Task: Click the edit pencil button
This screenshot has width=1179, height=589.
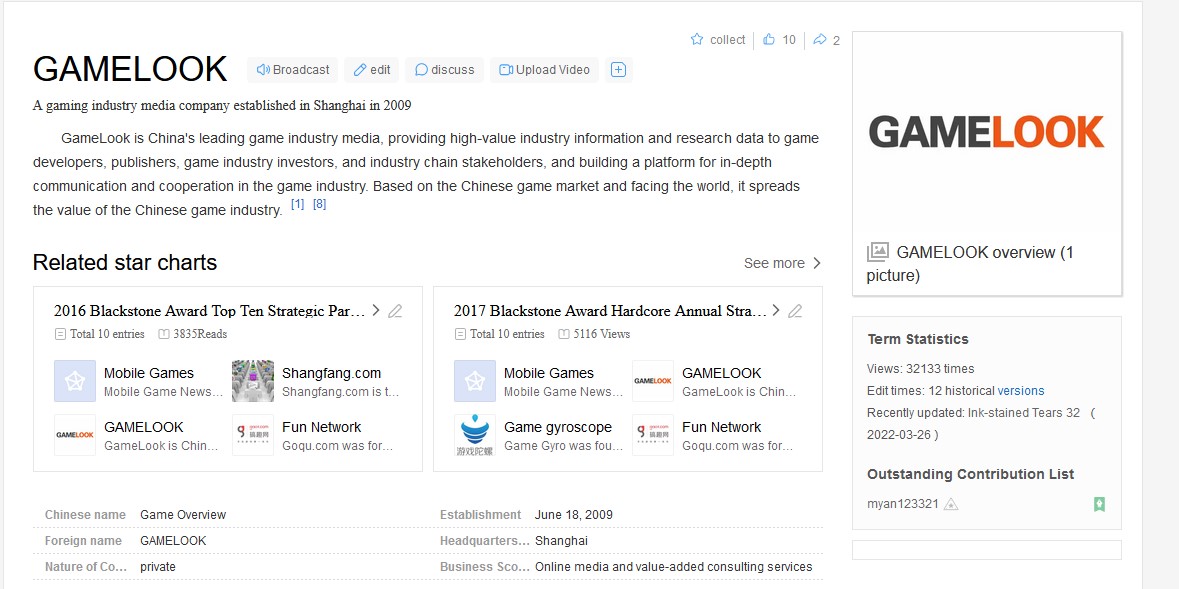Action: 371,70
